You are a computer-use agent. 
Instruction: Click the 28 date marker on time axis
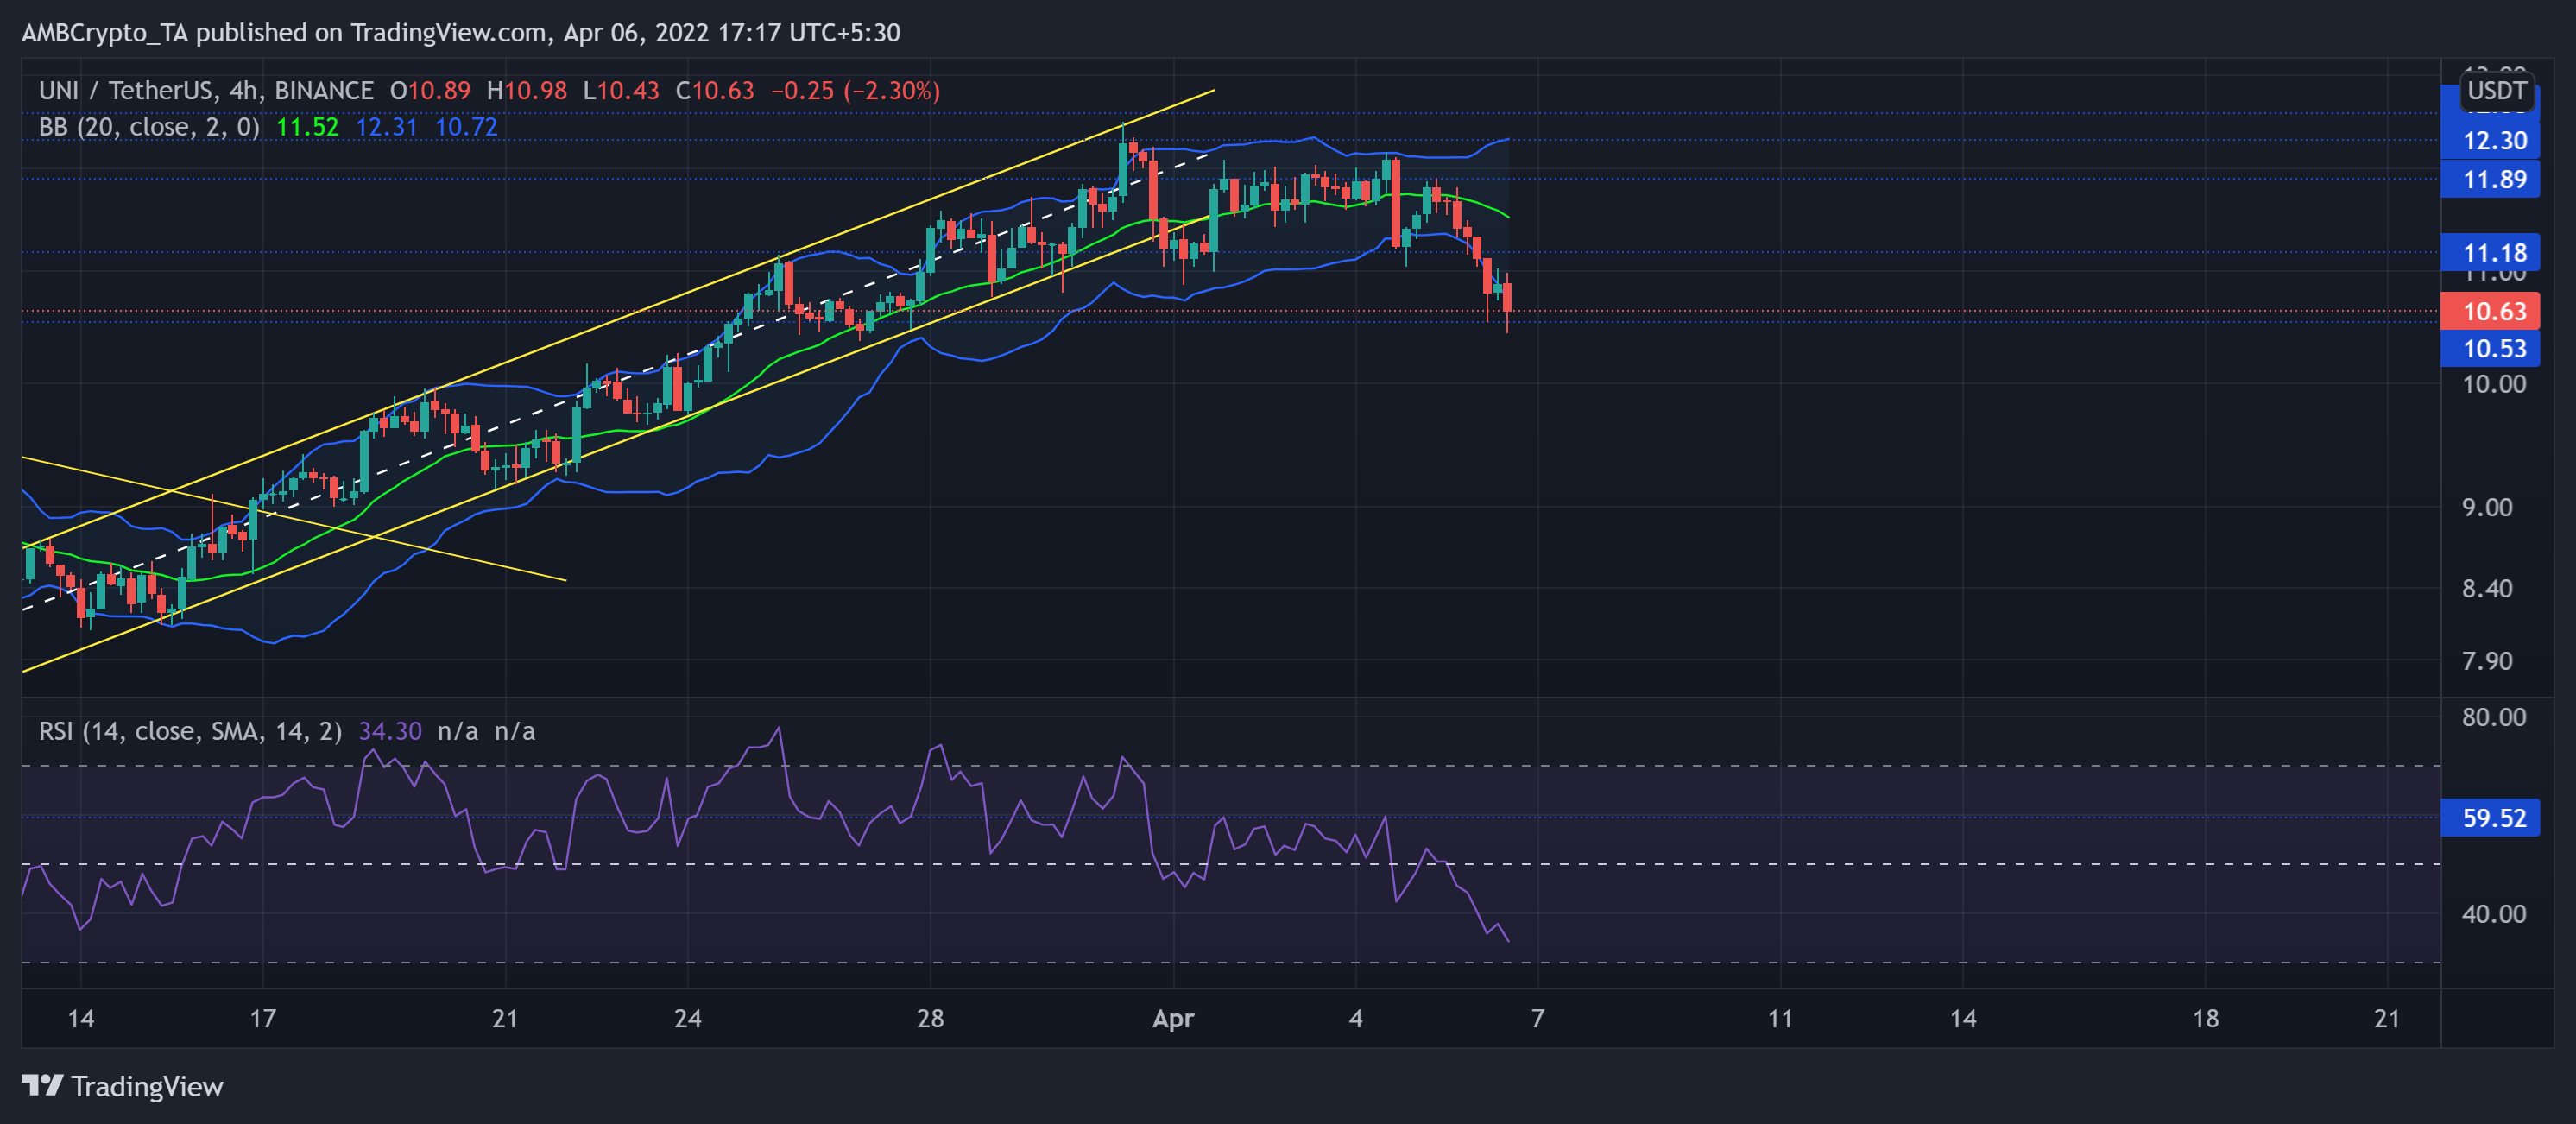930,1018
